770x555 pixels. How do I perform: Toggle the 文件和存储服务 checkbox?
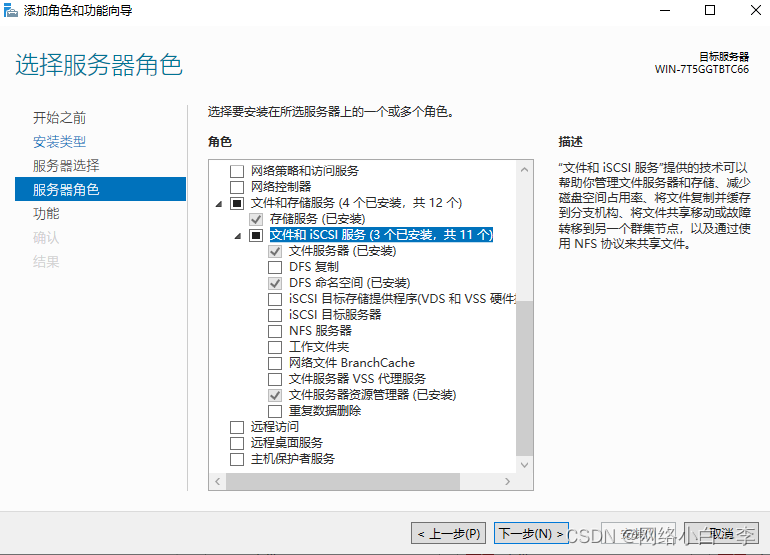coord(237,203)
